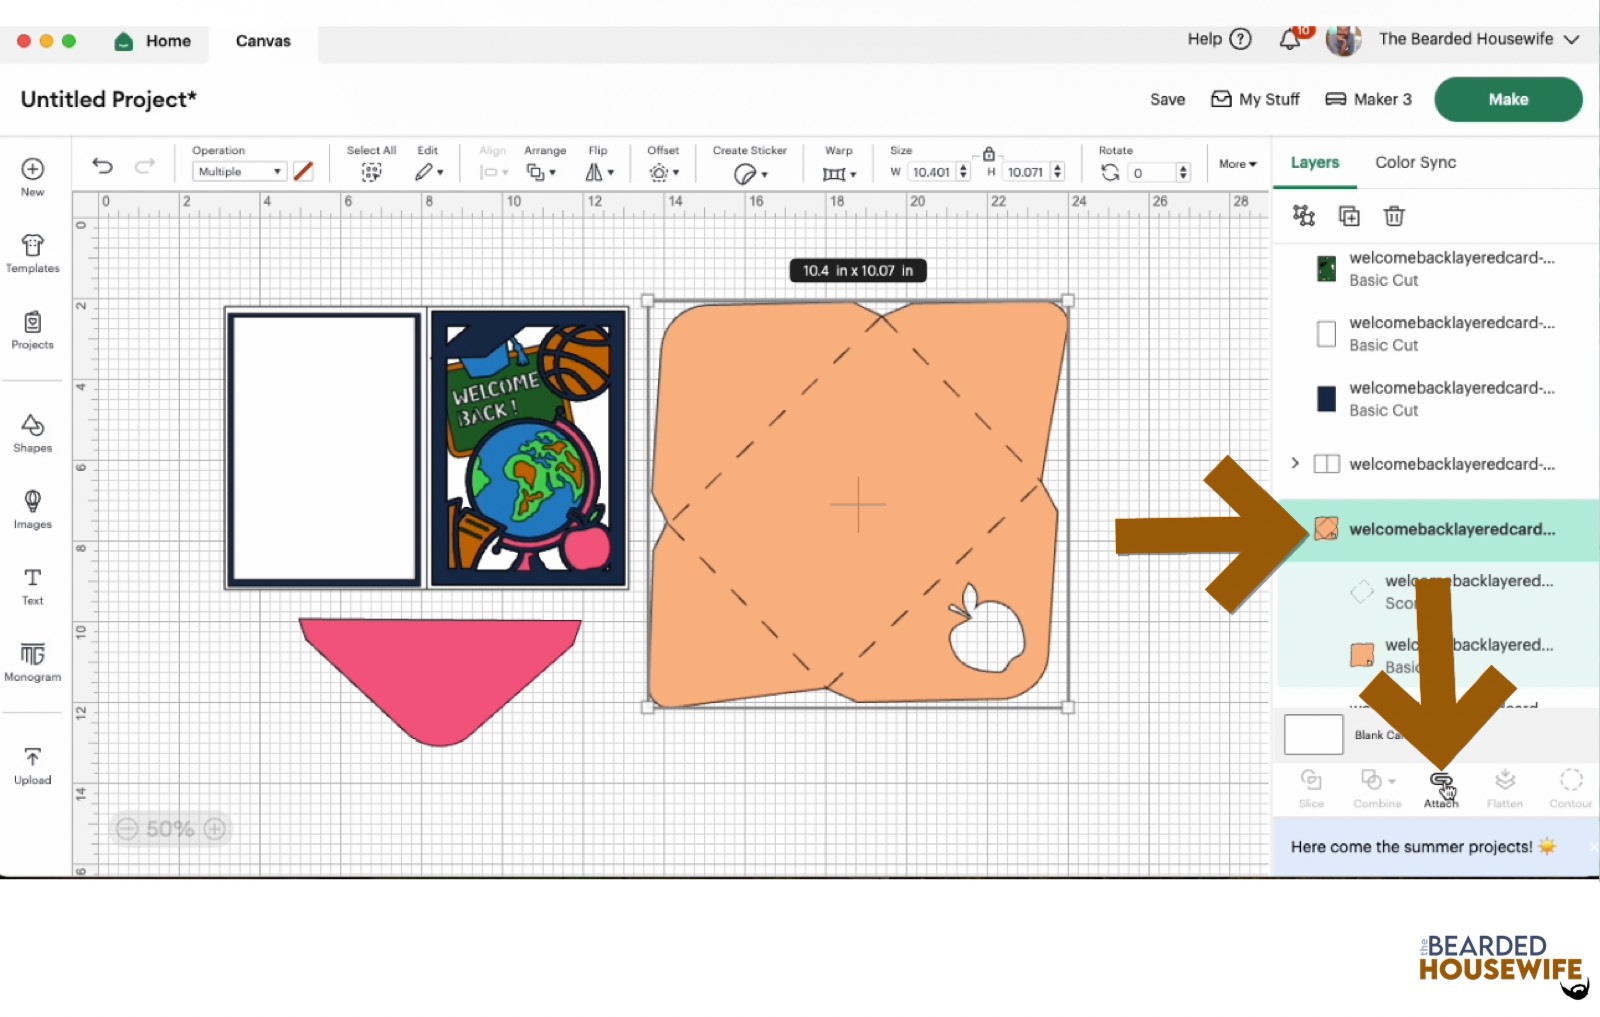Switch to the Canvas tab
1600x1017 pixels.
tap(262, 41)
